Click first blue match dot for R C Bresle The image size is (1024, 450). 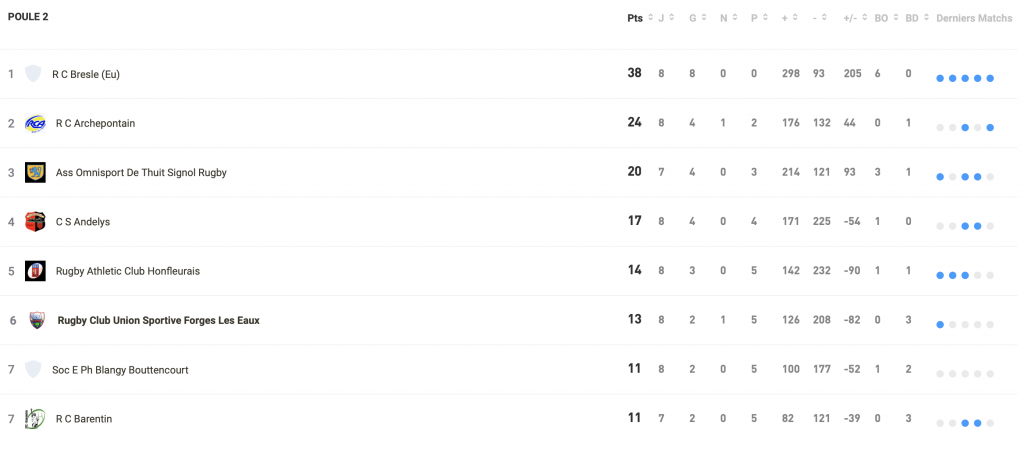(940, 78)
